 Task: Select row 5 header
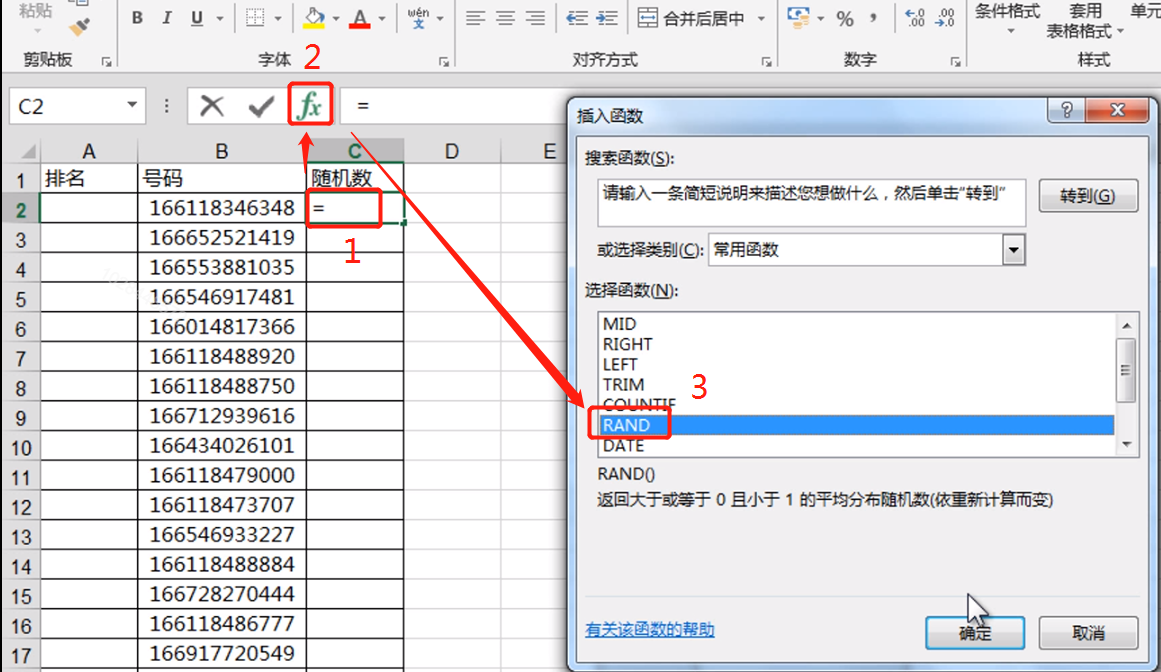21,299
